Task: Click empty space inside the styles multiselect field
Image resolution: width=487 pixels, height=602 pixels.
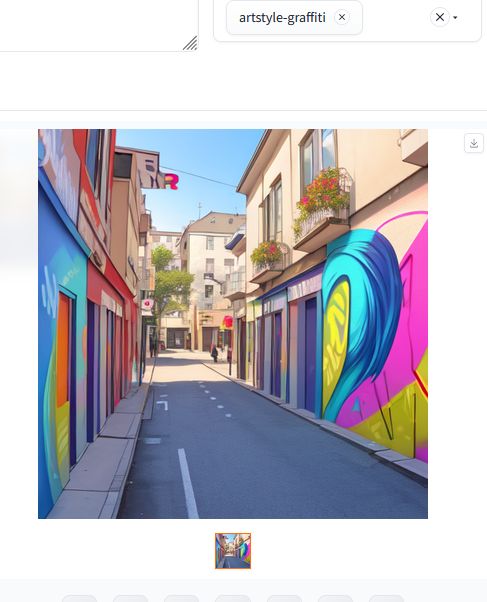Action: pyautogui.click(x=396, y=17)
